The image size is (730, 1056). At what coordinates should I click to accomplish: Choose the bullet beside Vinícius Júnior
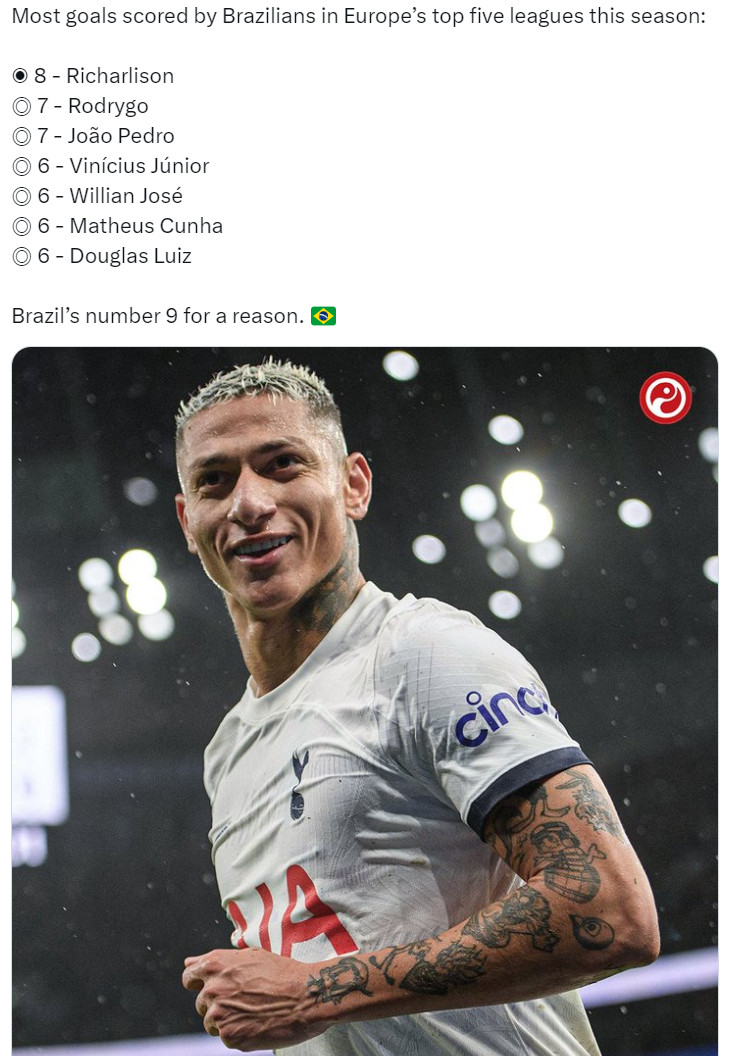[x=22, y=166]
